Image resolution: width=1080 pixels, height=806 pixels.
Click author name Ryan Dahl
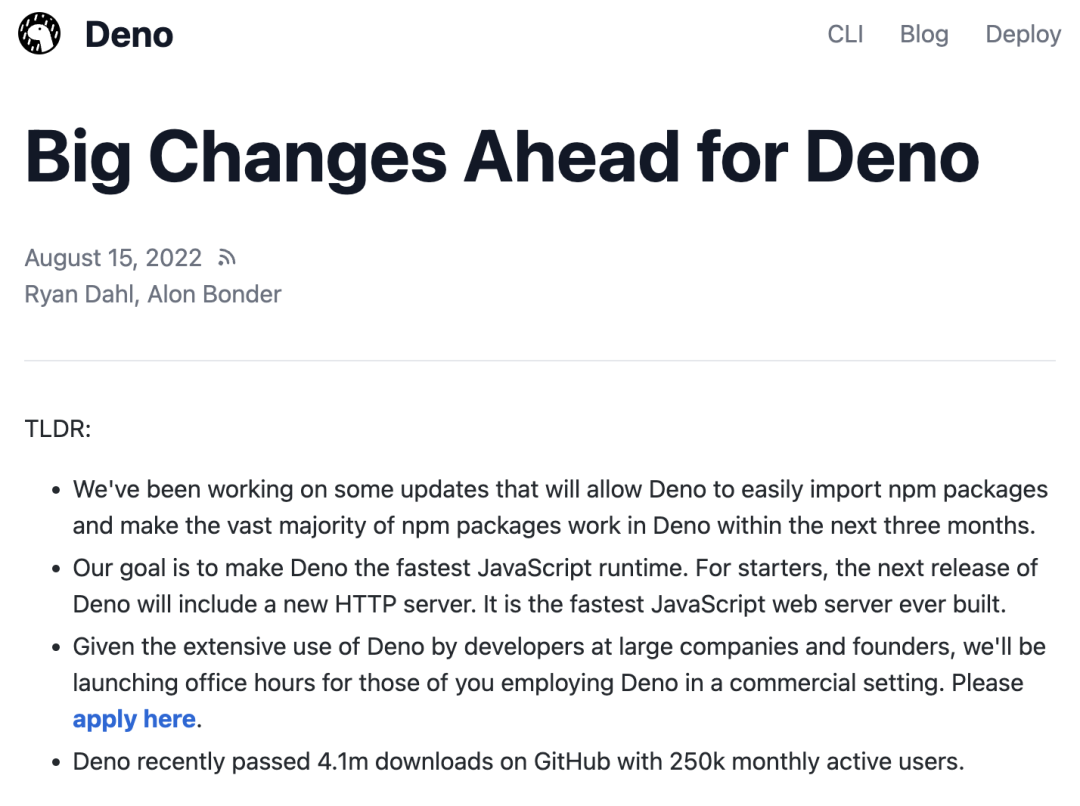(x=79, y=294)
